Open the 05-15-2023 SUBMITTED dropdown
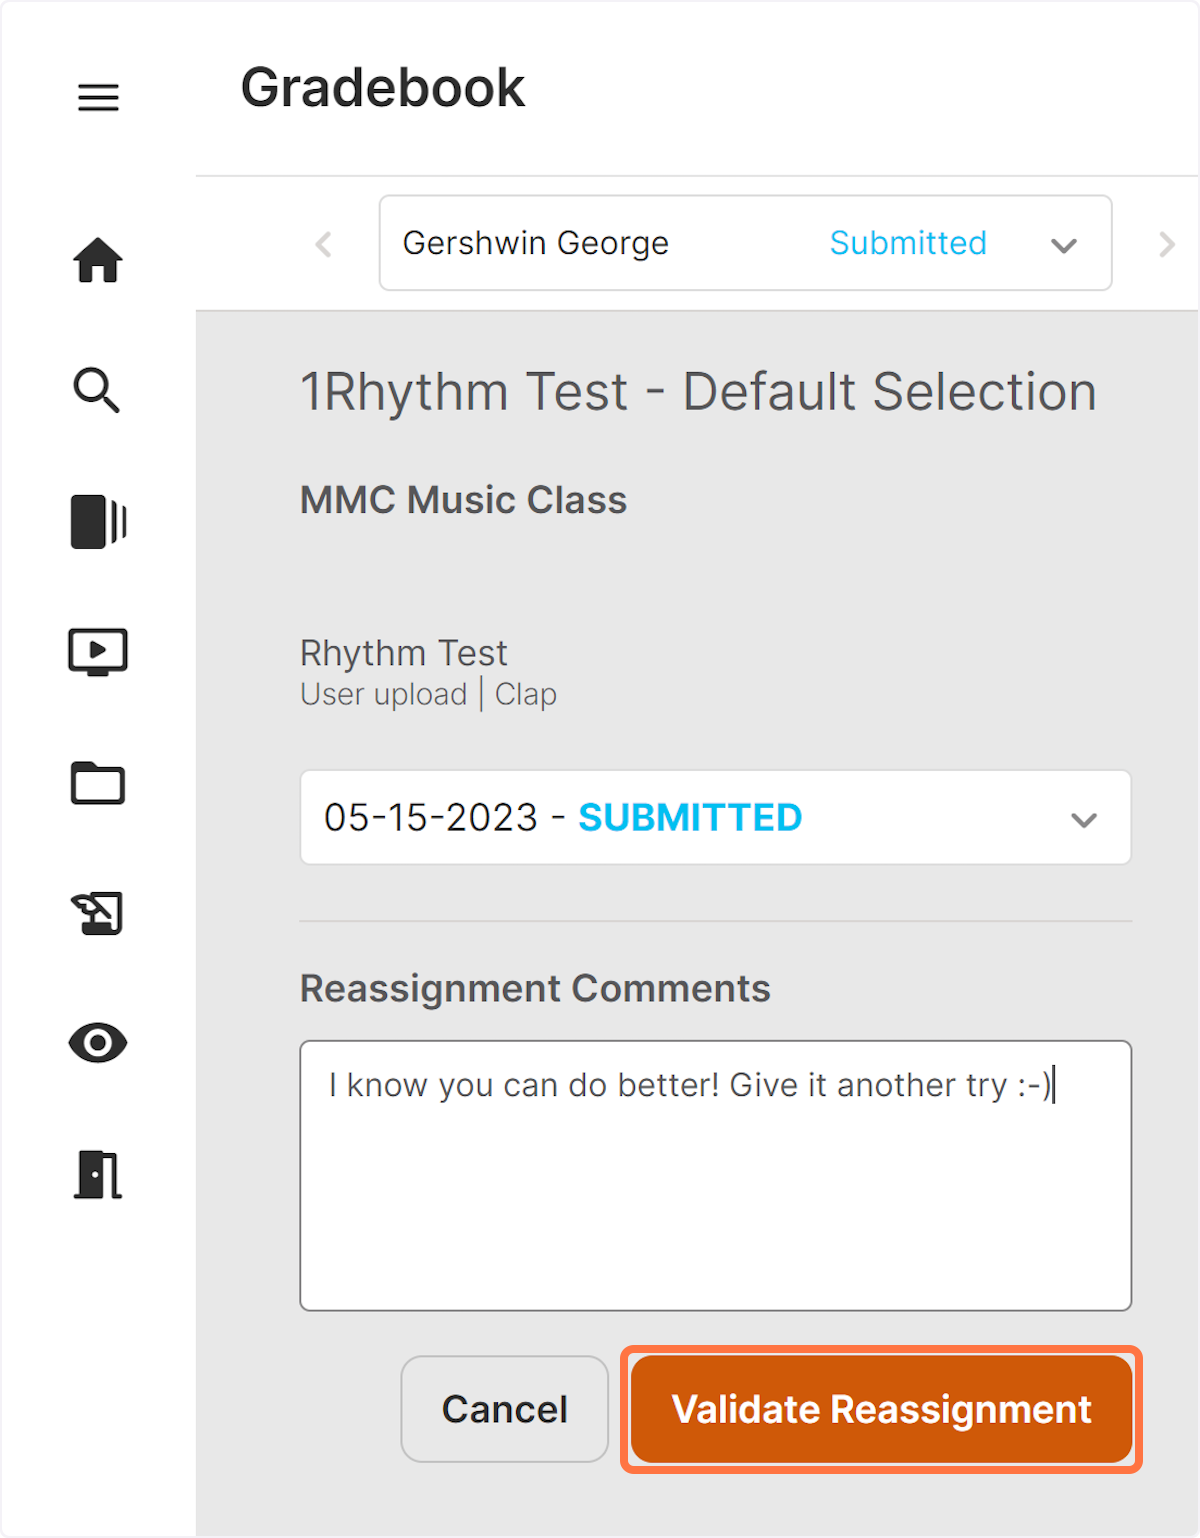Viewport: 1200px width, 1538px height. pos(716,817)
